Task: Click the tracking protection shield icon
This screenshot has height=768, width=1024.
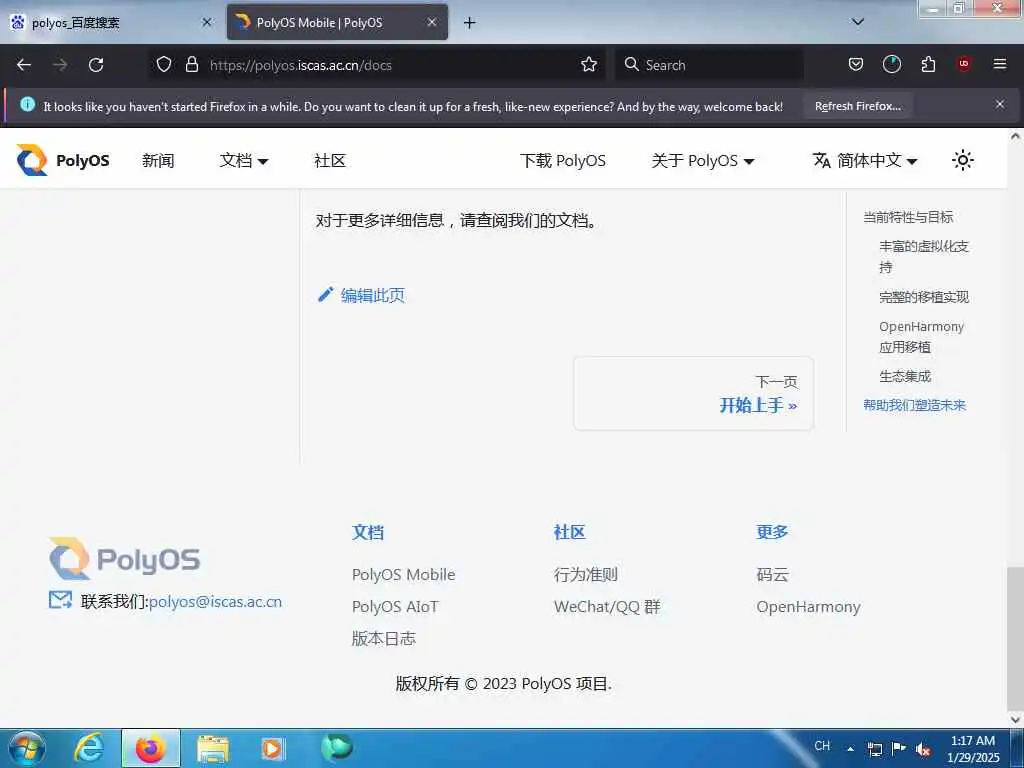Action: point(164,64)
